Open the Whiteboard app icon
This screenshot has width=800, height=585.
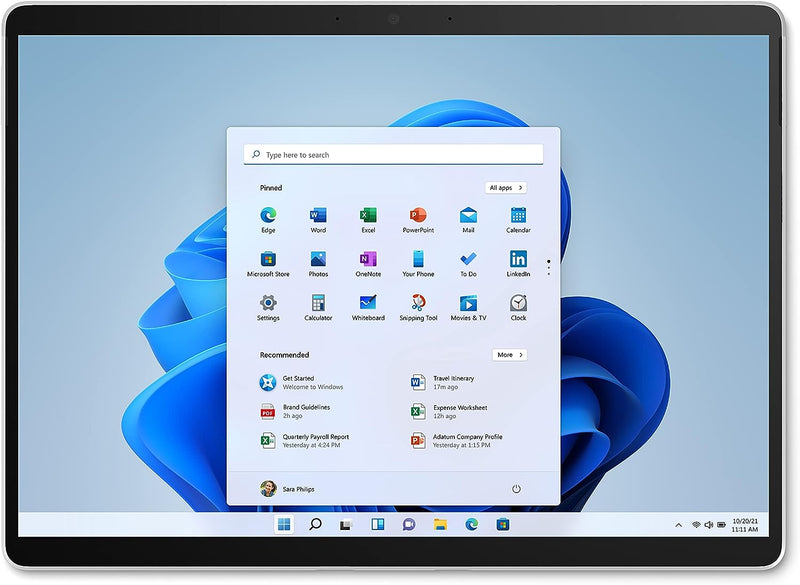tap(368, 303)
